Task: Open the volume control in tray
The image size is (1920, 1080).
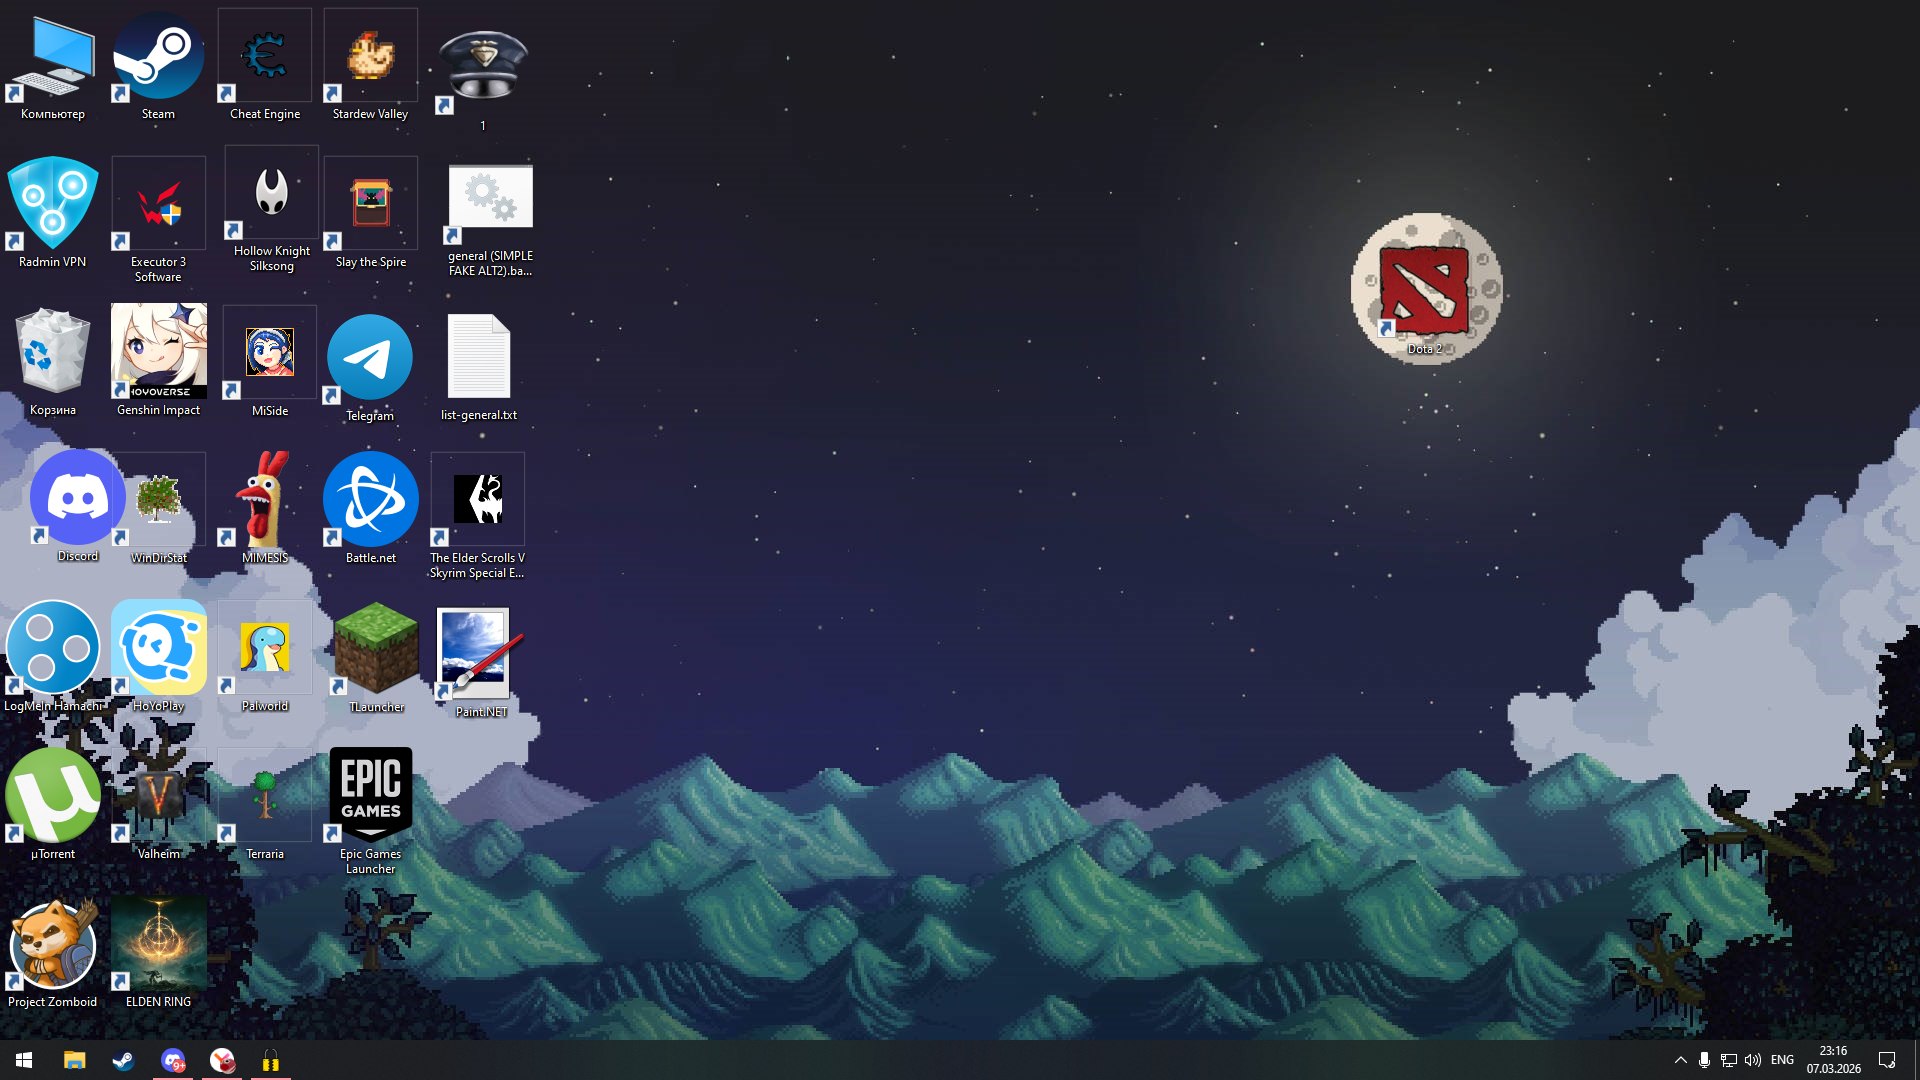Action: pos(1753,1060)
